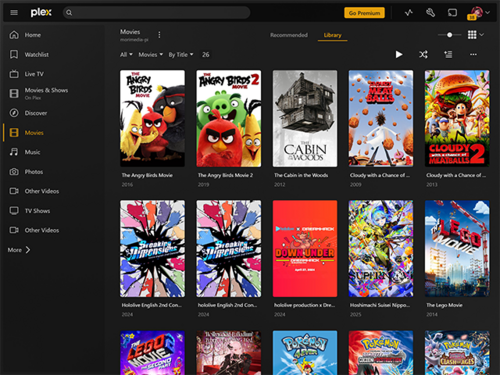This screenshot has height=375, width=500.
Task: Select Live TV in the sidebar
Action: (34, 74)
